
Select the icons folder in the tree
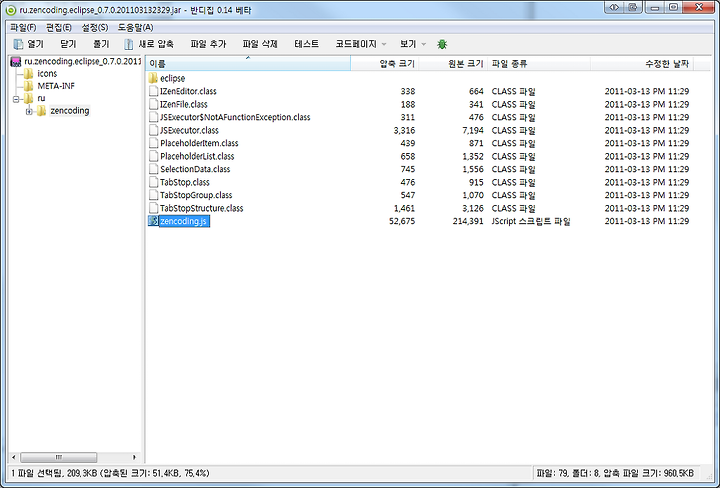coord(47,73)
